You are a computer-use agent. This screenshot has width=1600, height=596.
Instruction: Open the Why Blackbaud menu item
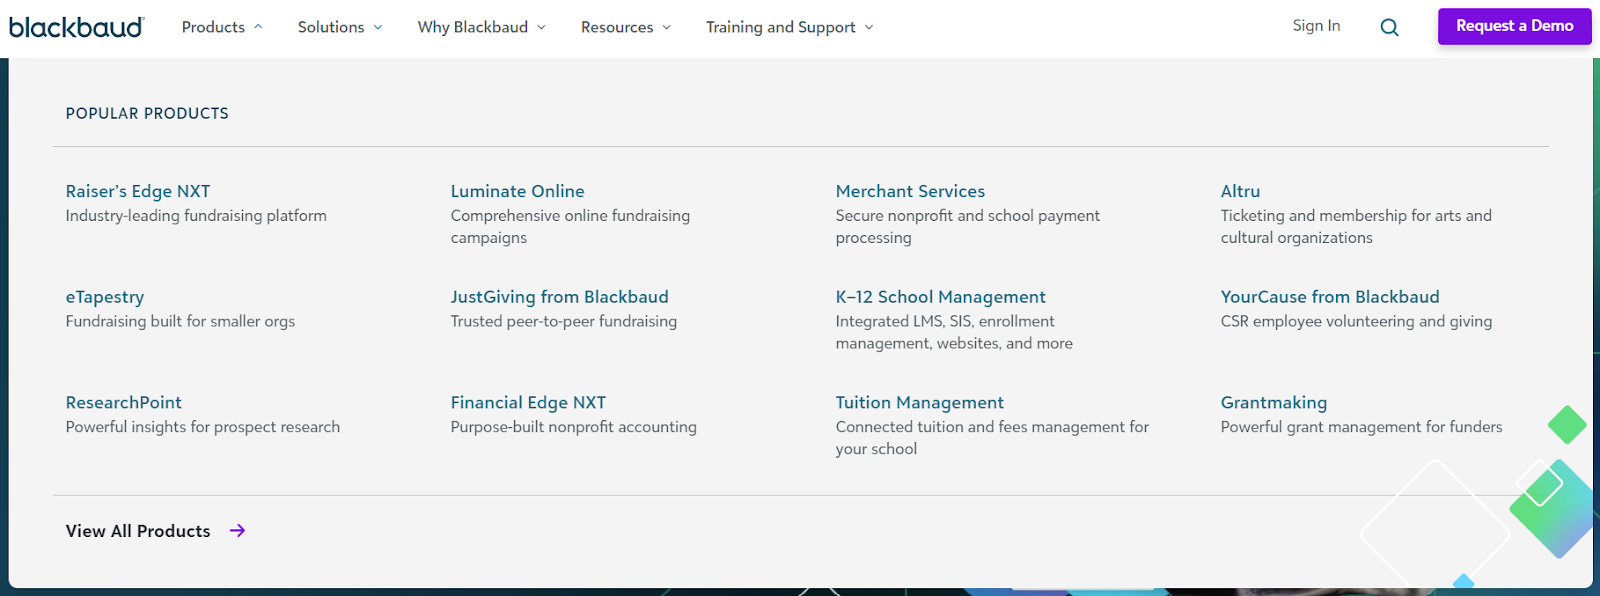coord(473,27)
